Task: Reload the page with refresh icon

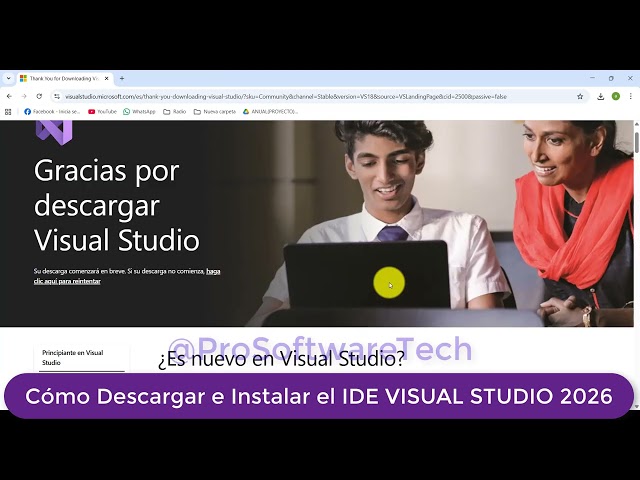Action: (x=39, y=96)
